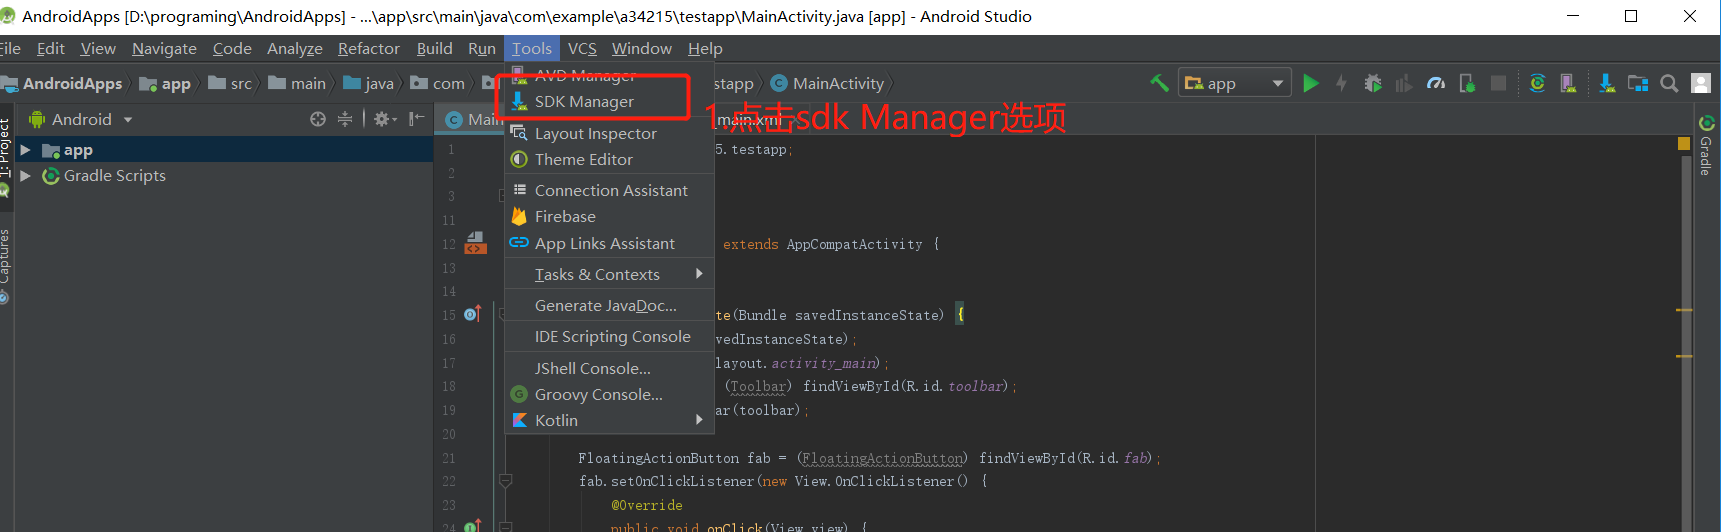The image size is (1721, 532).
Task: Run the app with green play icon
Action: [x=1311, y=83]
